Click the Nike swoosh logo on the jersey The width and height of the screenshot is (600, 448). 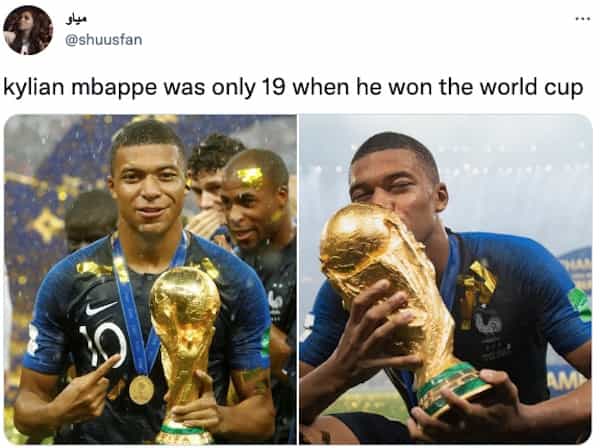[101, 308]
